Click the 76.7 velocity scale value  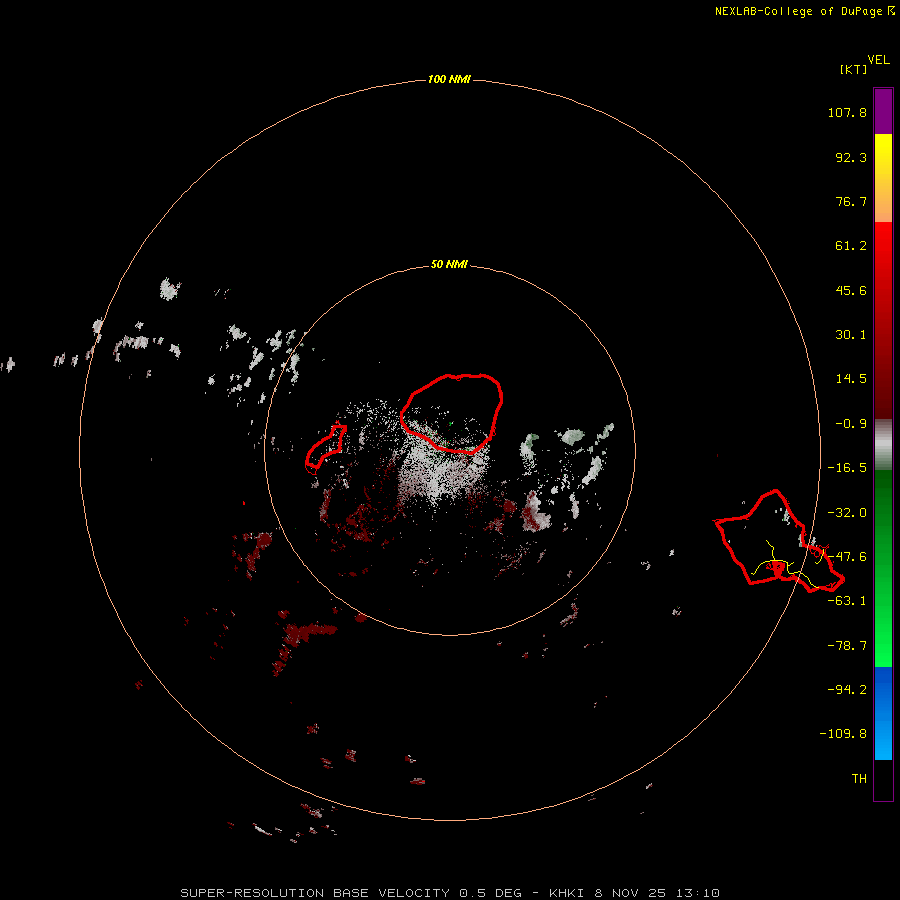tap(851, 201)
